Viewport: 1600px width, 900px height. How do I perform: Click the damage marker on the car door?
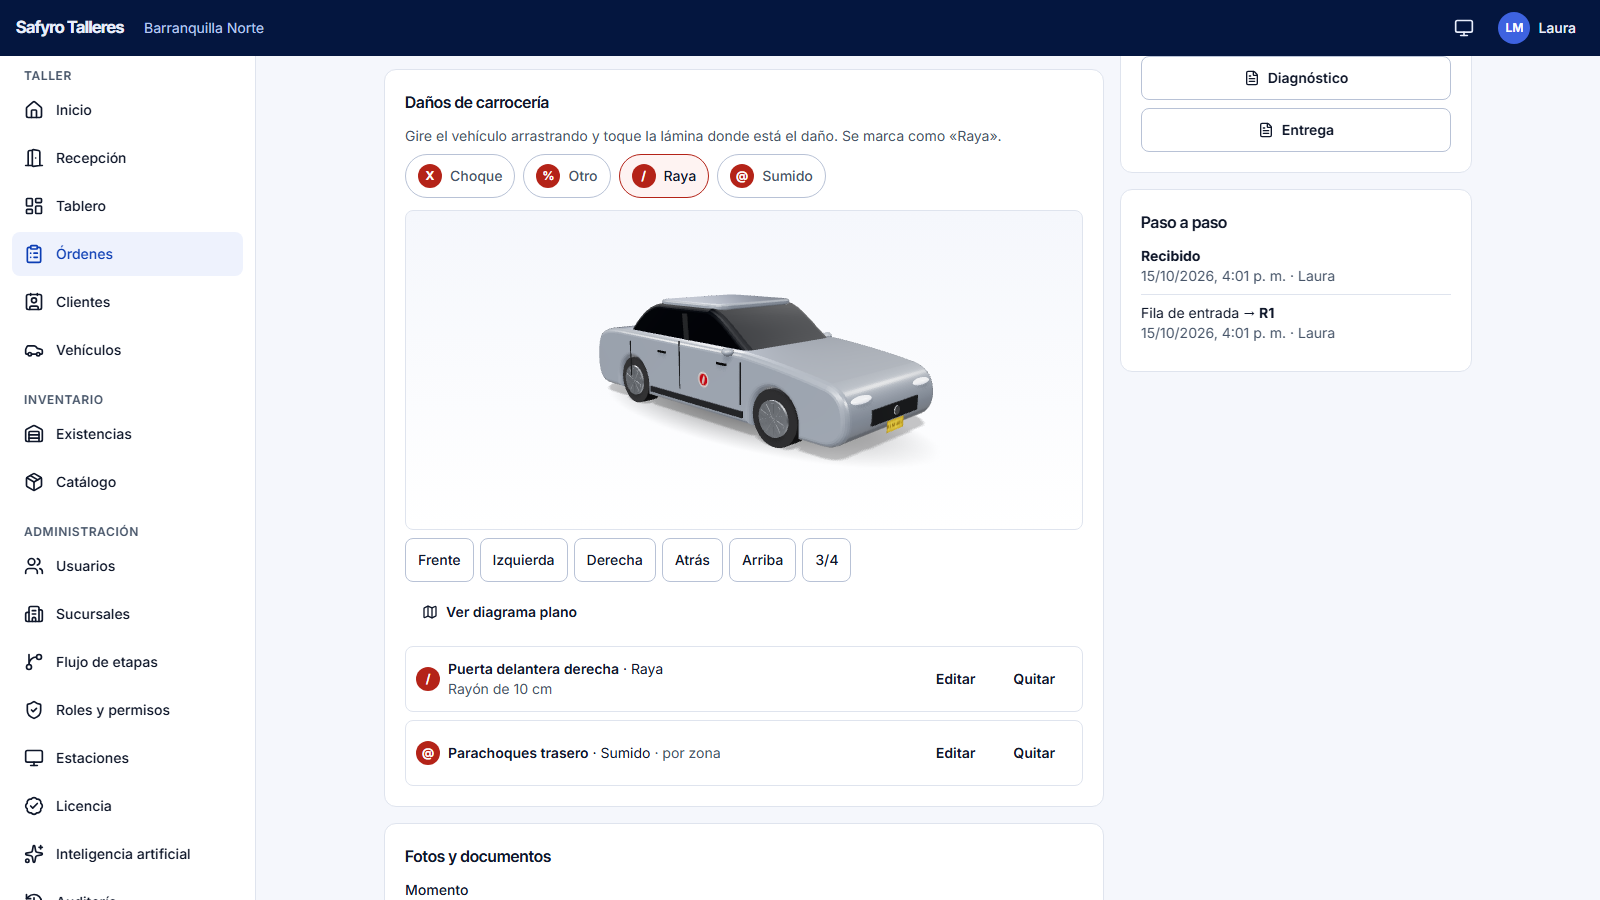(703, 380)
